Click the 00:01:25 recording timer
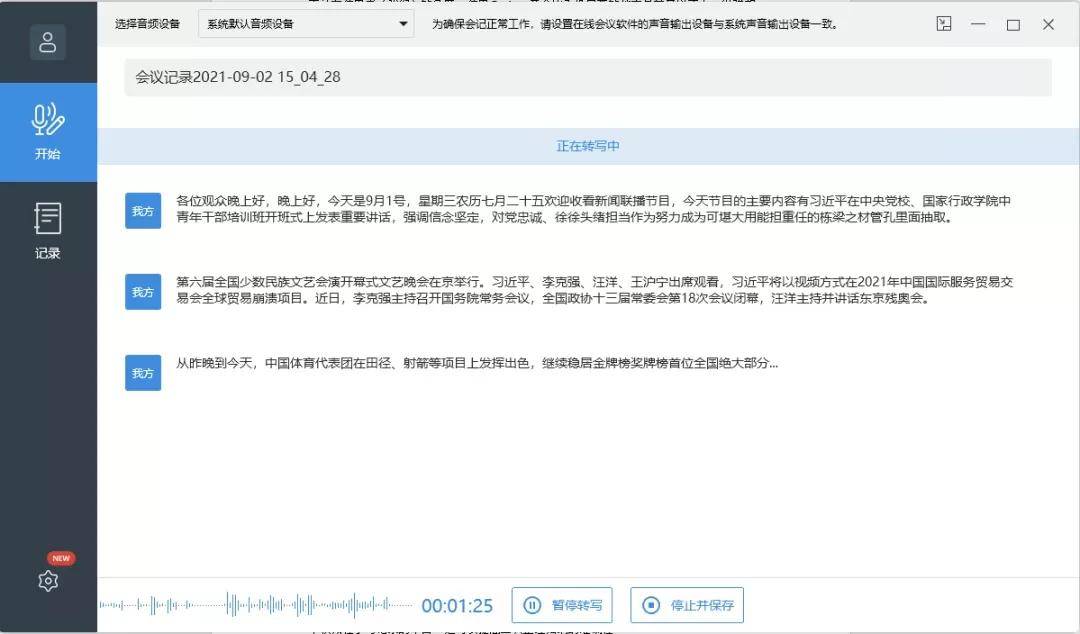This screenshot has width=1080, height=634. (x=458, y=605)
